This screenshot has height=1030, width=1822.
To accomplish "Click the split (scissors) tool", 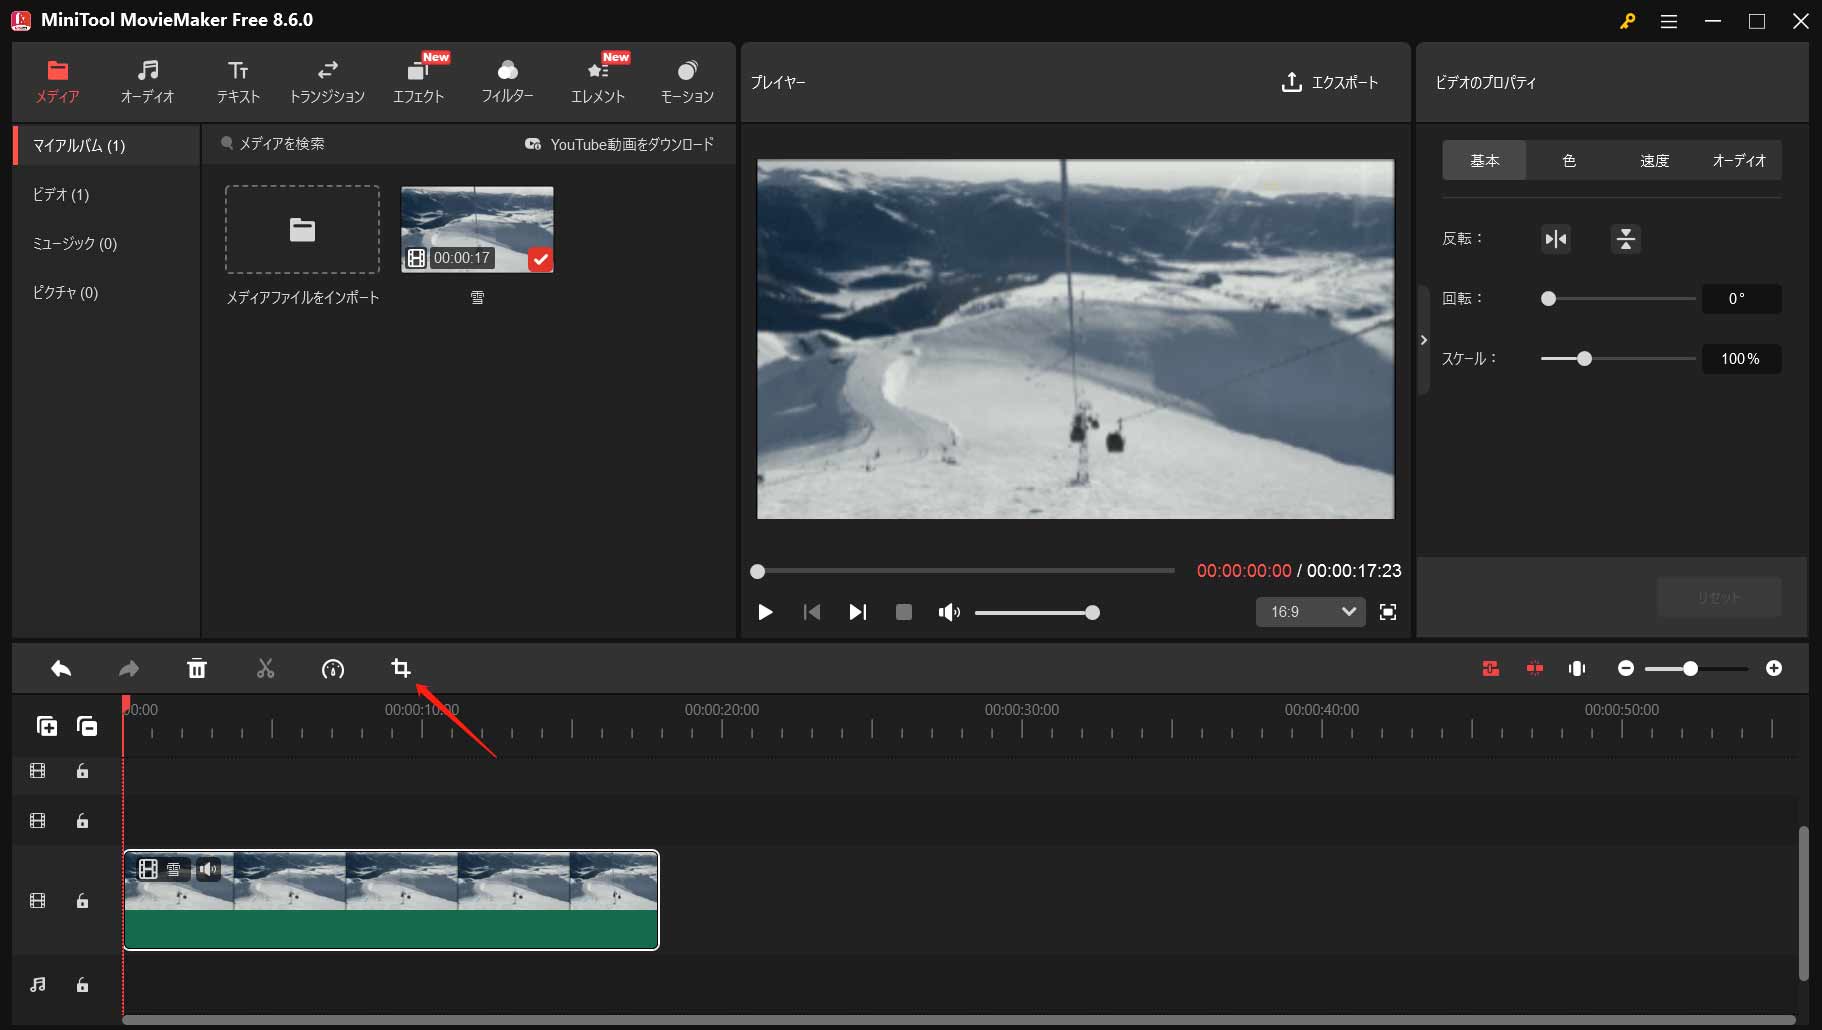I will pos(265,668).
